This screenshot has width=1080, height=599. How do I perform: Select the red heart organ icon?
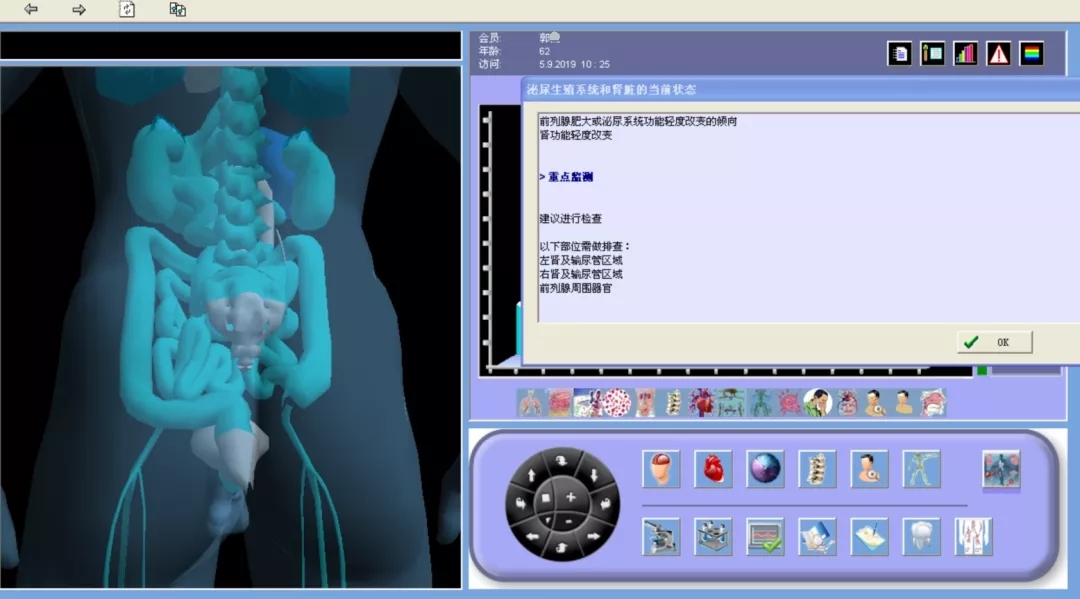coord(713,469)
